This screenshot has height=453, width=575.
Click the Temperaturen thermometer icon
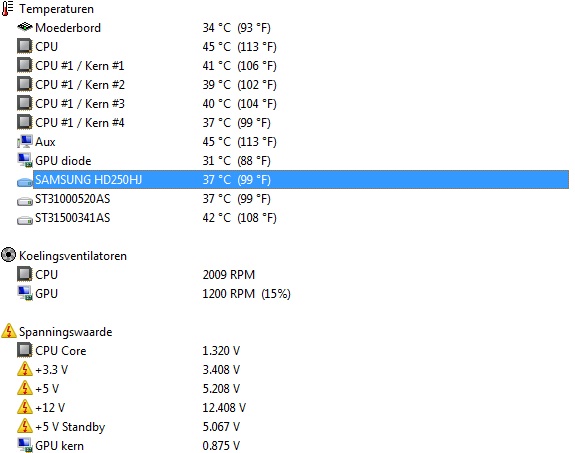(8, 8)
